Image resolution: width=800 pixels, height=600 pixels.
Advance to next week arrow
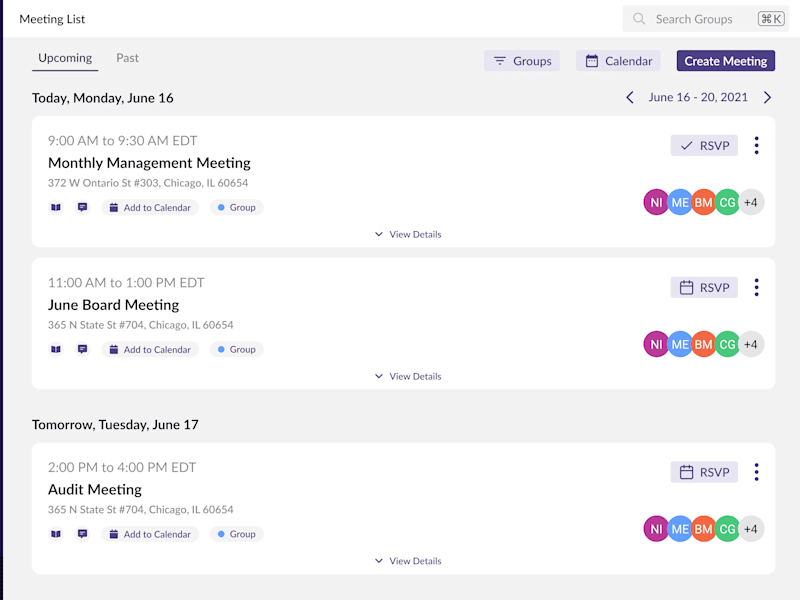[x=767, y=97]
